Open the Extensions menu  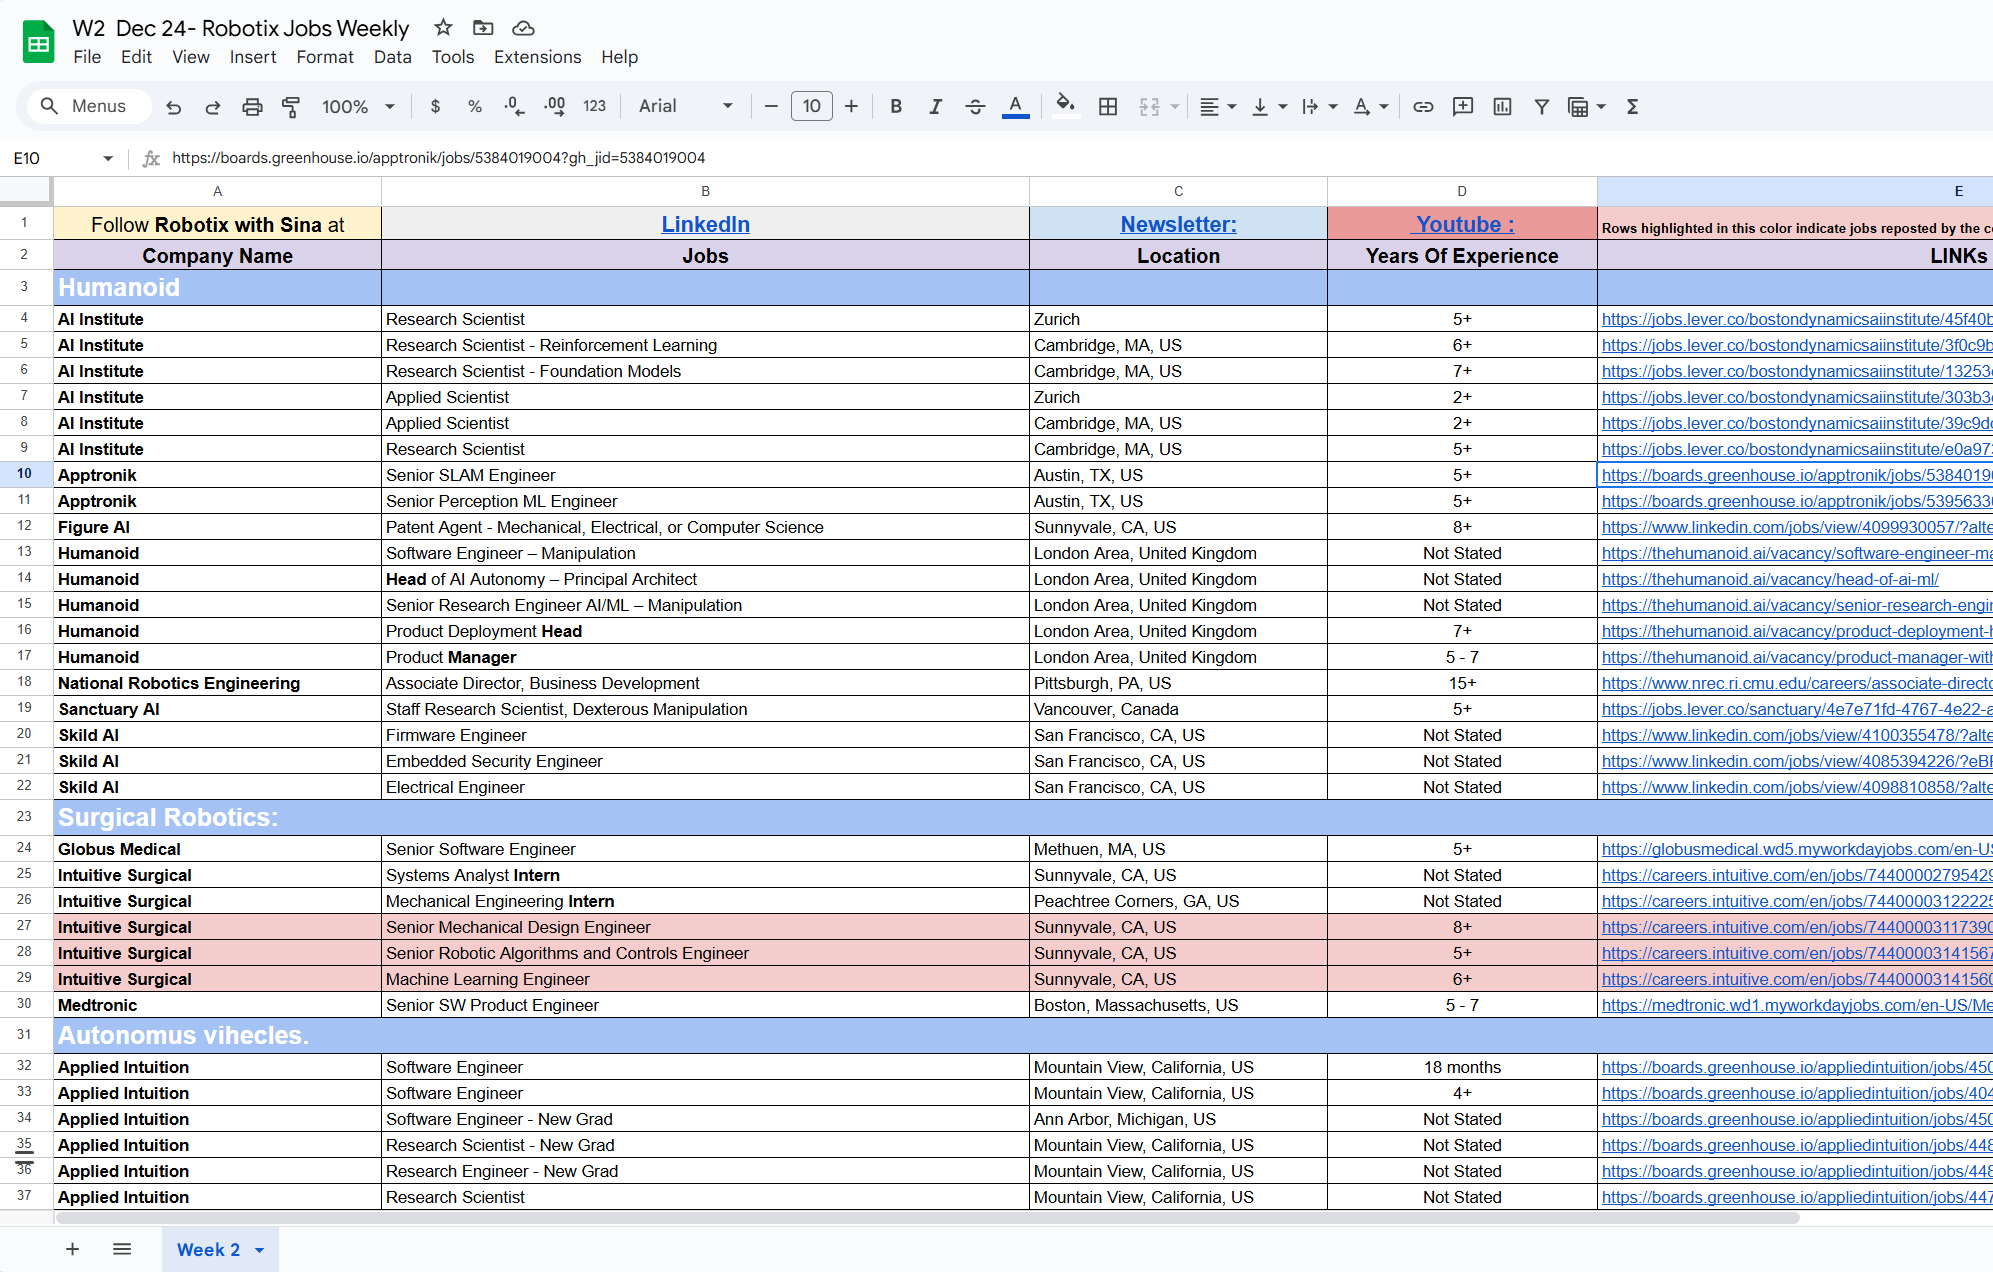[x=537, y=57]
